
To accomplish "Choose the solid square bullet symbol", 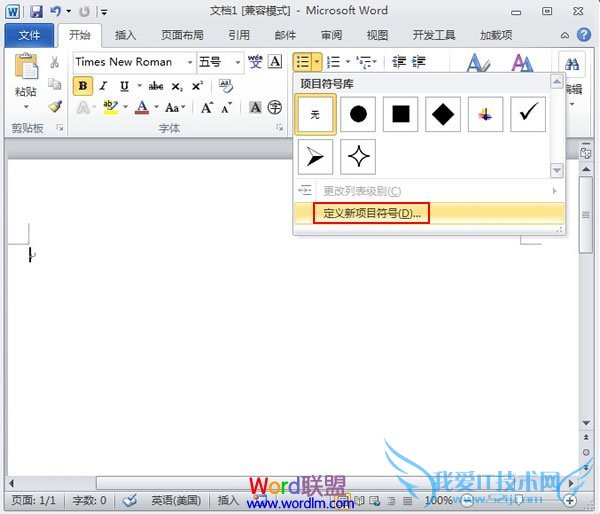I will coord(400,115).
